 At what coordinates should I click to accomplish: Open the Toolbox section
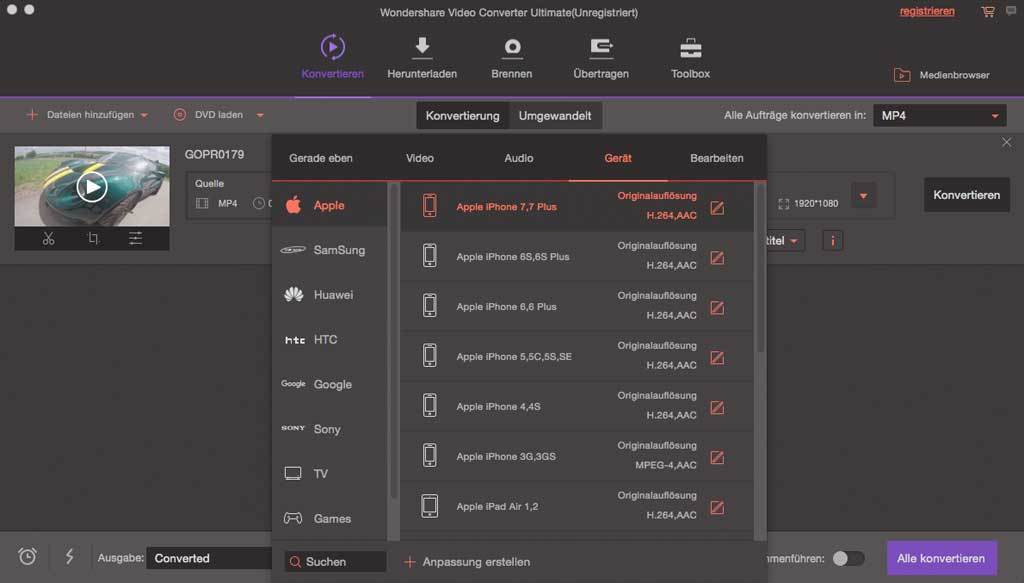[x=690, y=57]
